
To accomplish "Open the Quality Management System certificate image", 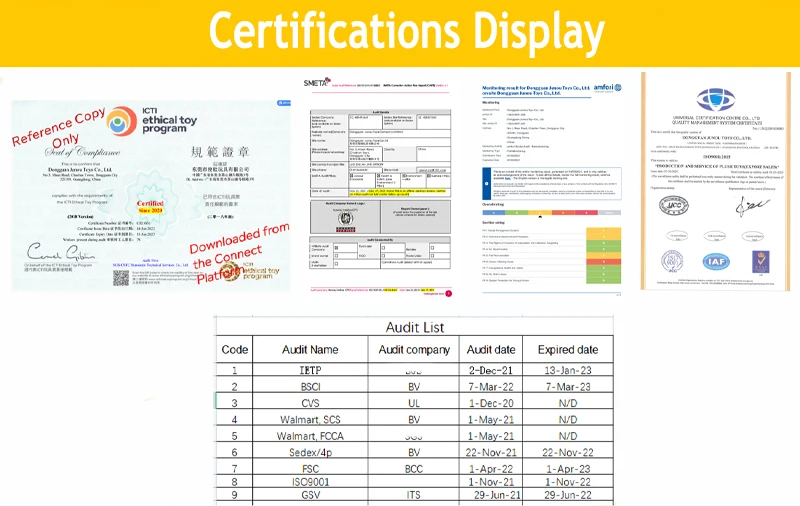I will click(716, 182).
